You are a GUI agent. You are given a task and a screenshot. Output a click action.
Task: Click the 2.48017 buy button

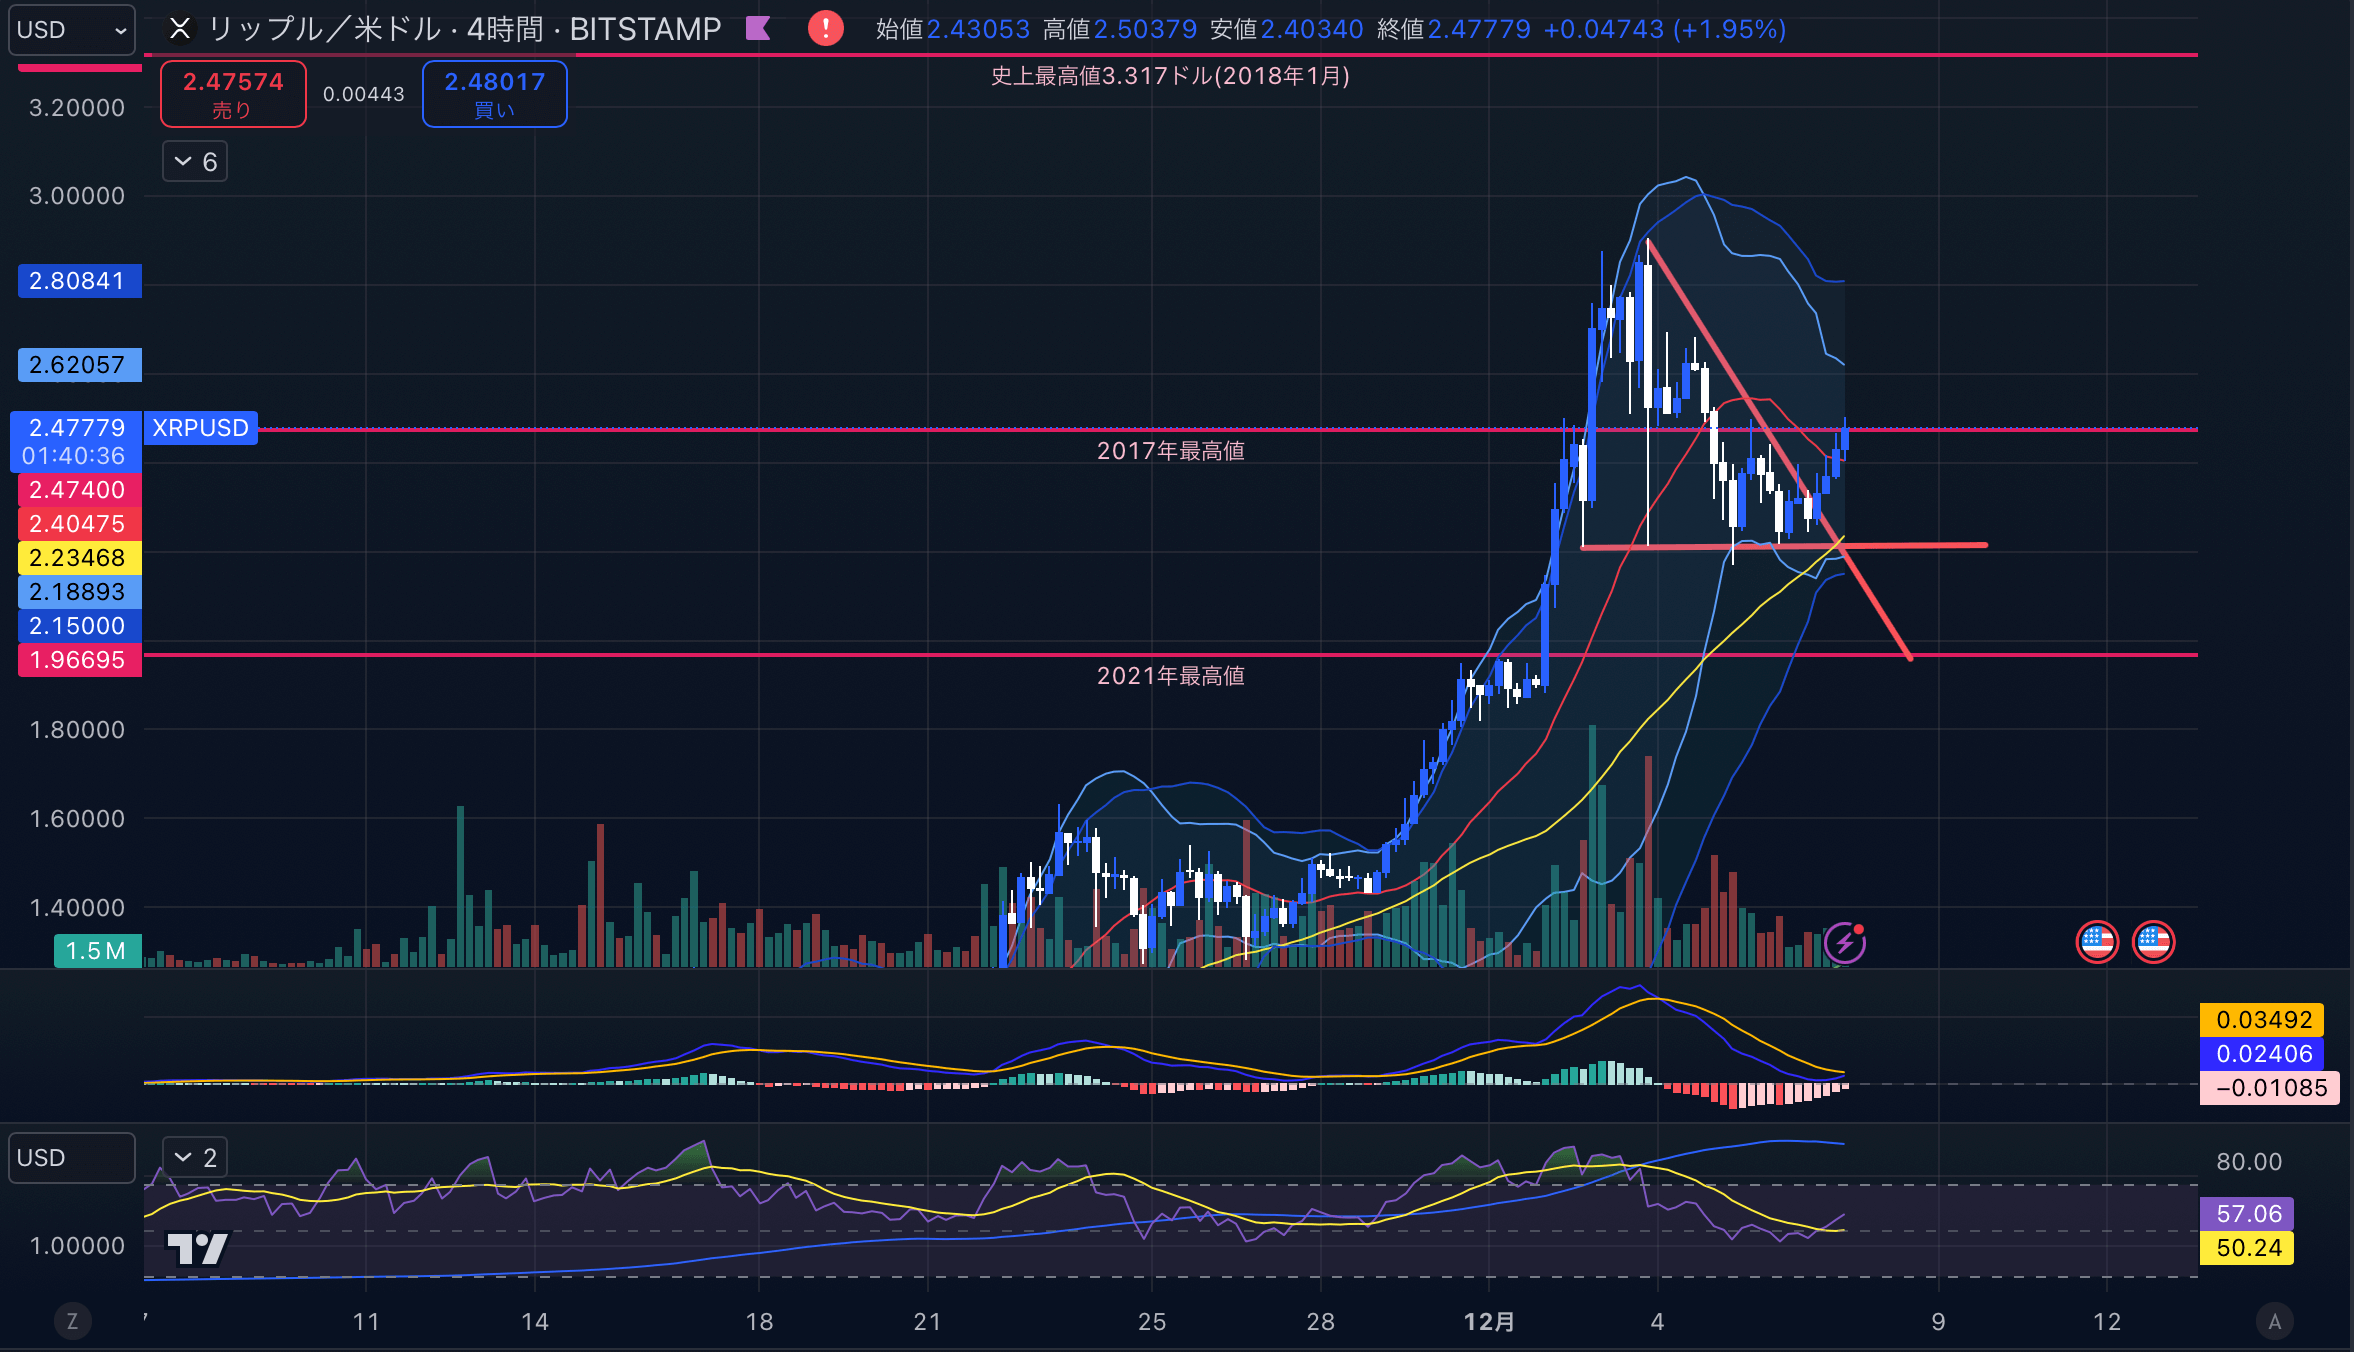pyautogui.click(x=495, y=94)
